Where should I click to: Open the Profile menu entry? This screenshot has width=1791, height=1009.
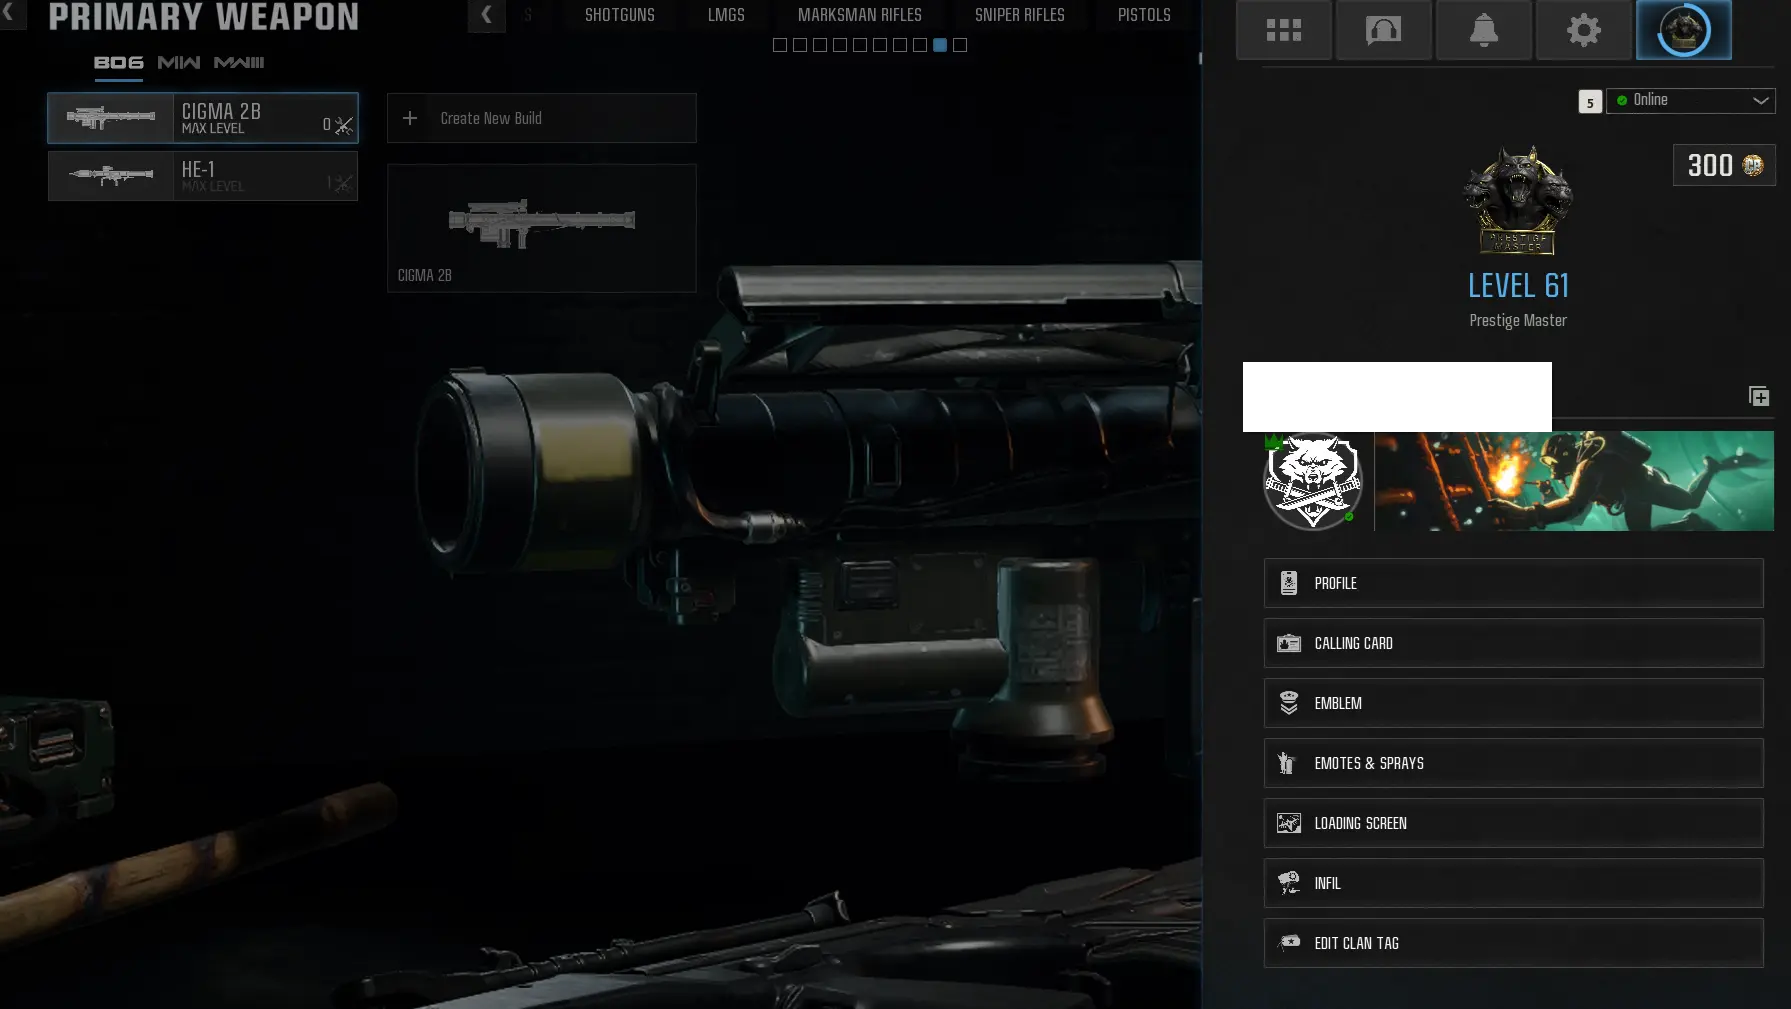click(x=1514, y=583)
